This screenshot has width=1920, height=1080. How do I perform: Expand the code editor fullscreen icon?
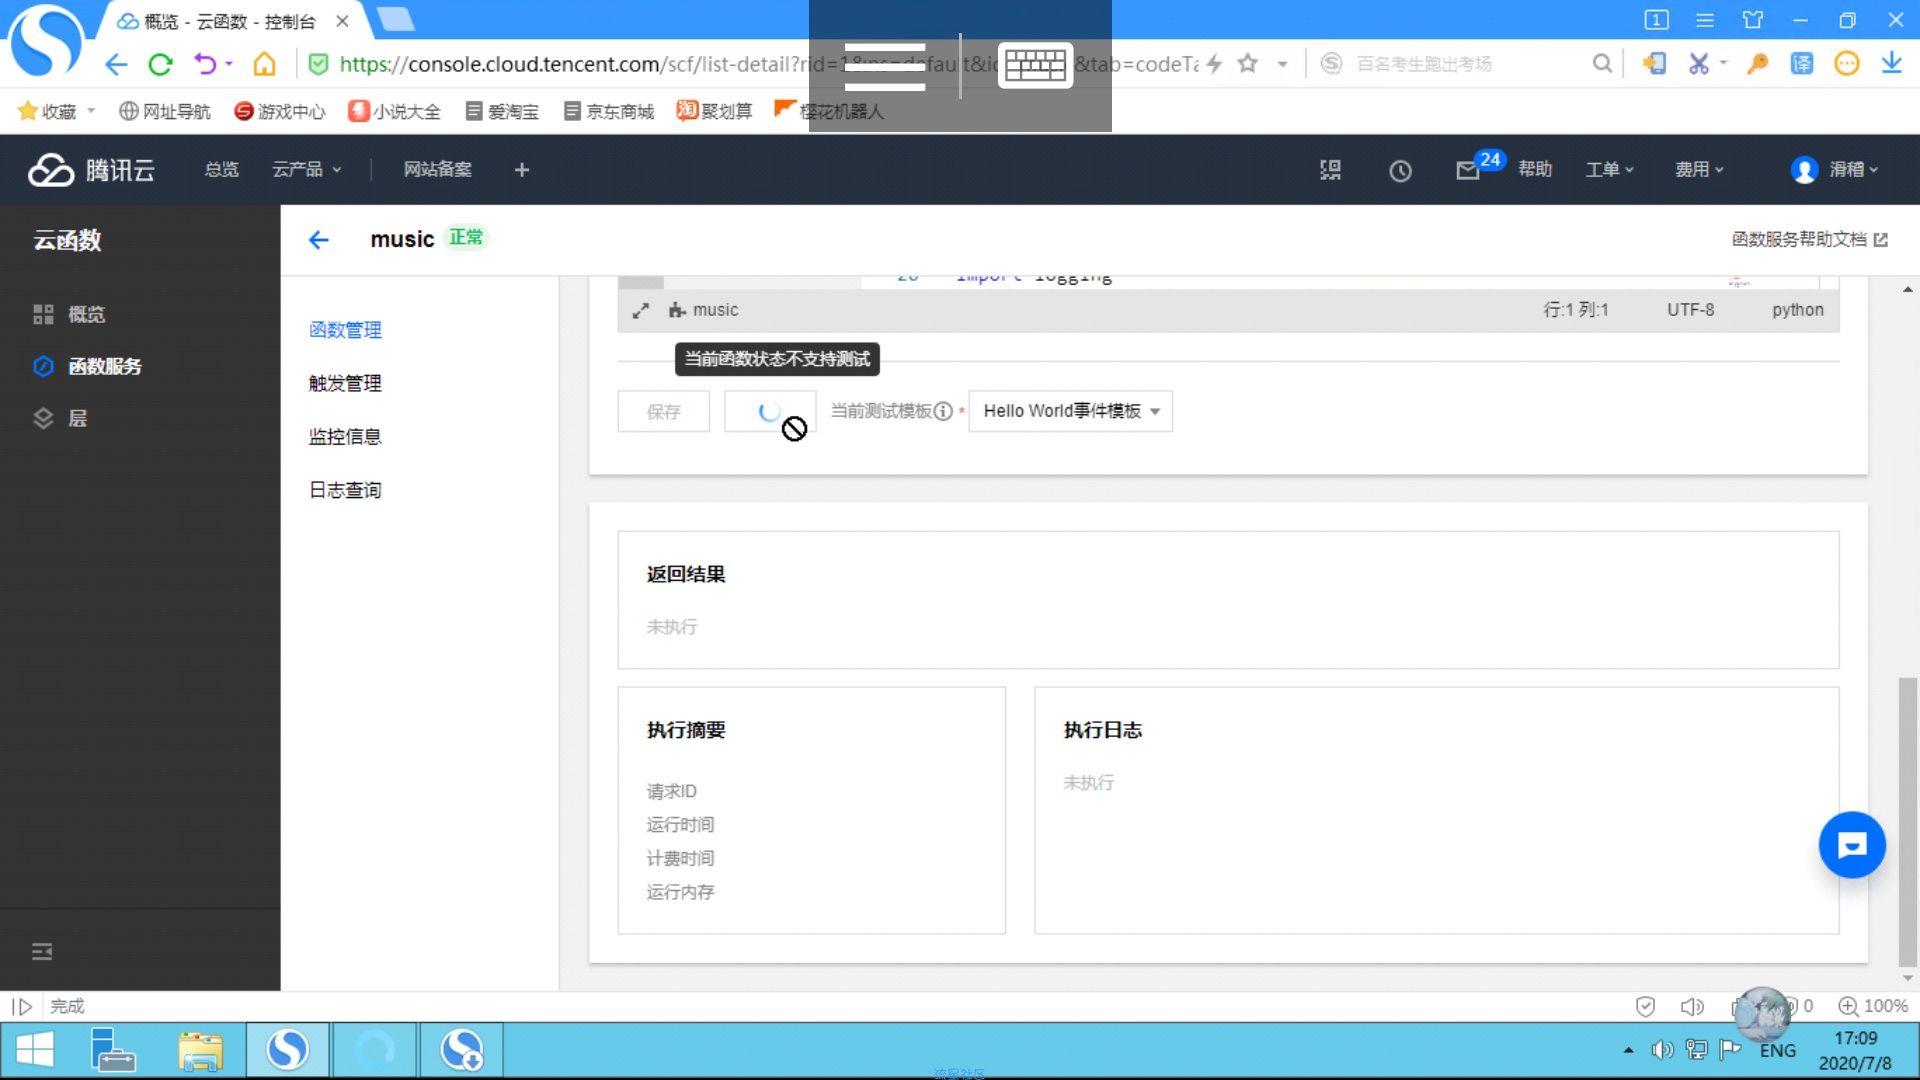pos(641,310)
